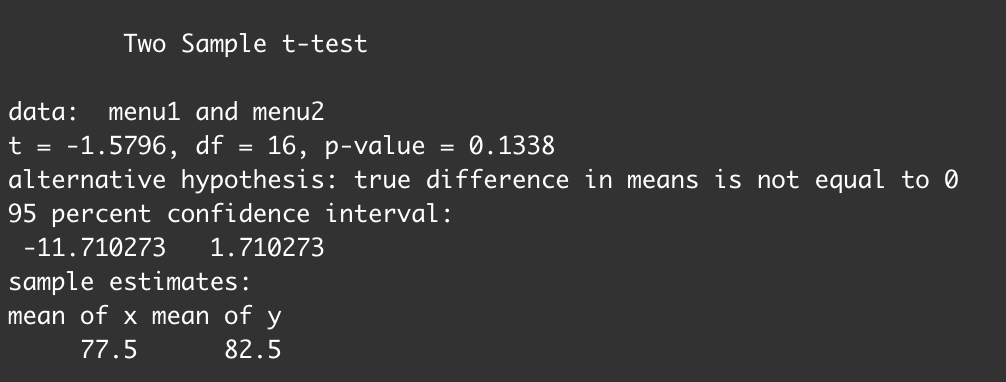This screenshot has width=1006, height=382.
Task: Select the t statistic value -1.5796
Action: click(115, 146)
